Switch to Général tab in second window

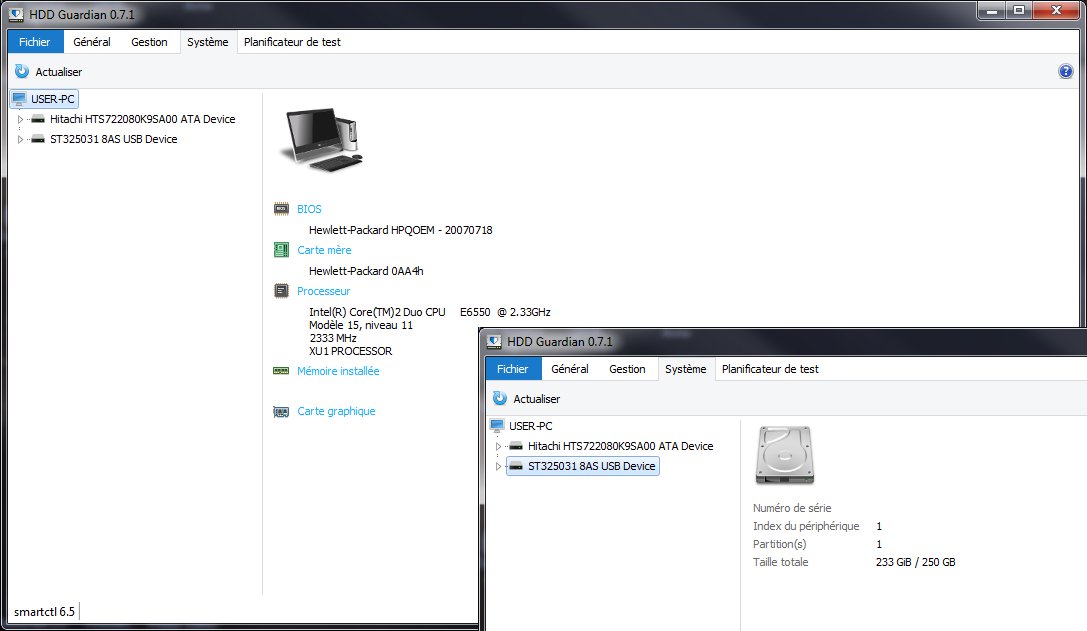[x=570, y=369]
